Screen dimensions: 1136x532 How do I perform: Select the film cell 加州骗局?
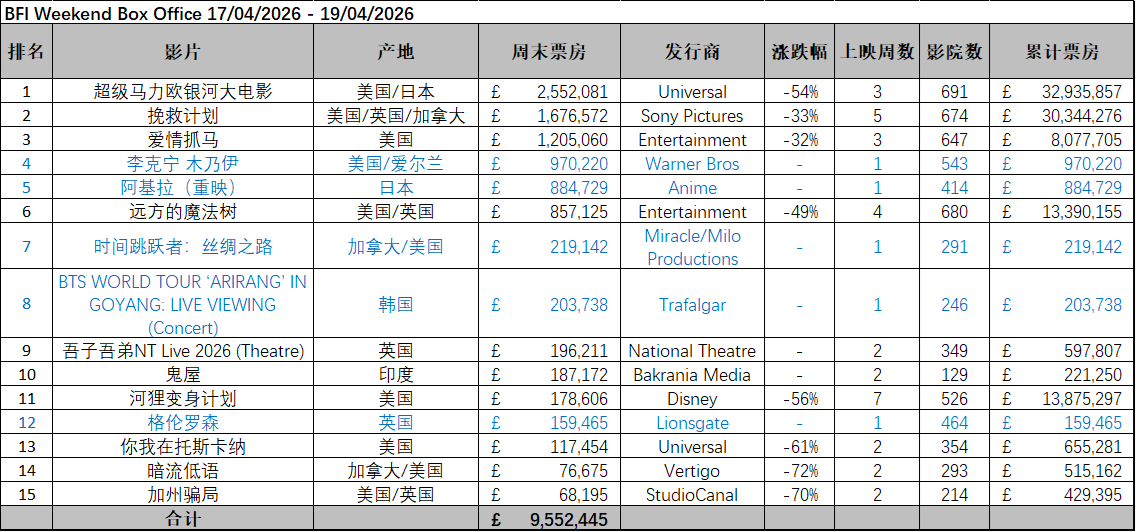click(183, 495)
